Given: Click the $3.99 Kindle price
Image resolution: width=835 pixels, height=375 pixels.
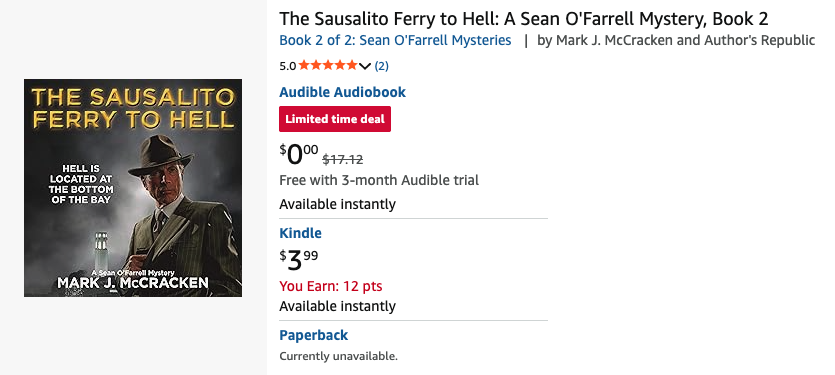Looking at the screenshot, I should point(299,259).
